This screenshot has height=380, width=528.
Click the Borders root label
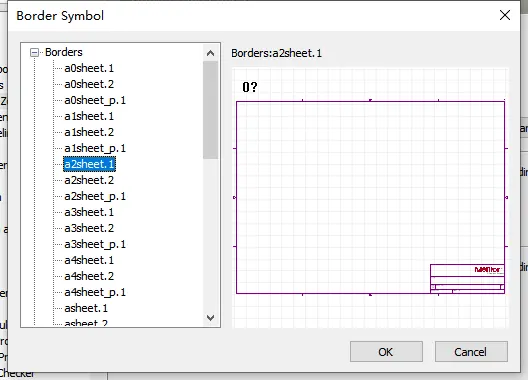coord(64,52)
